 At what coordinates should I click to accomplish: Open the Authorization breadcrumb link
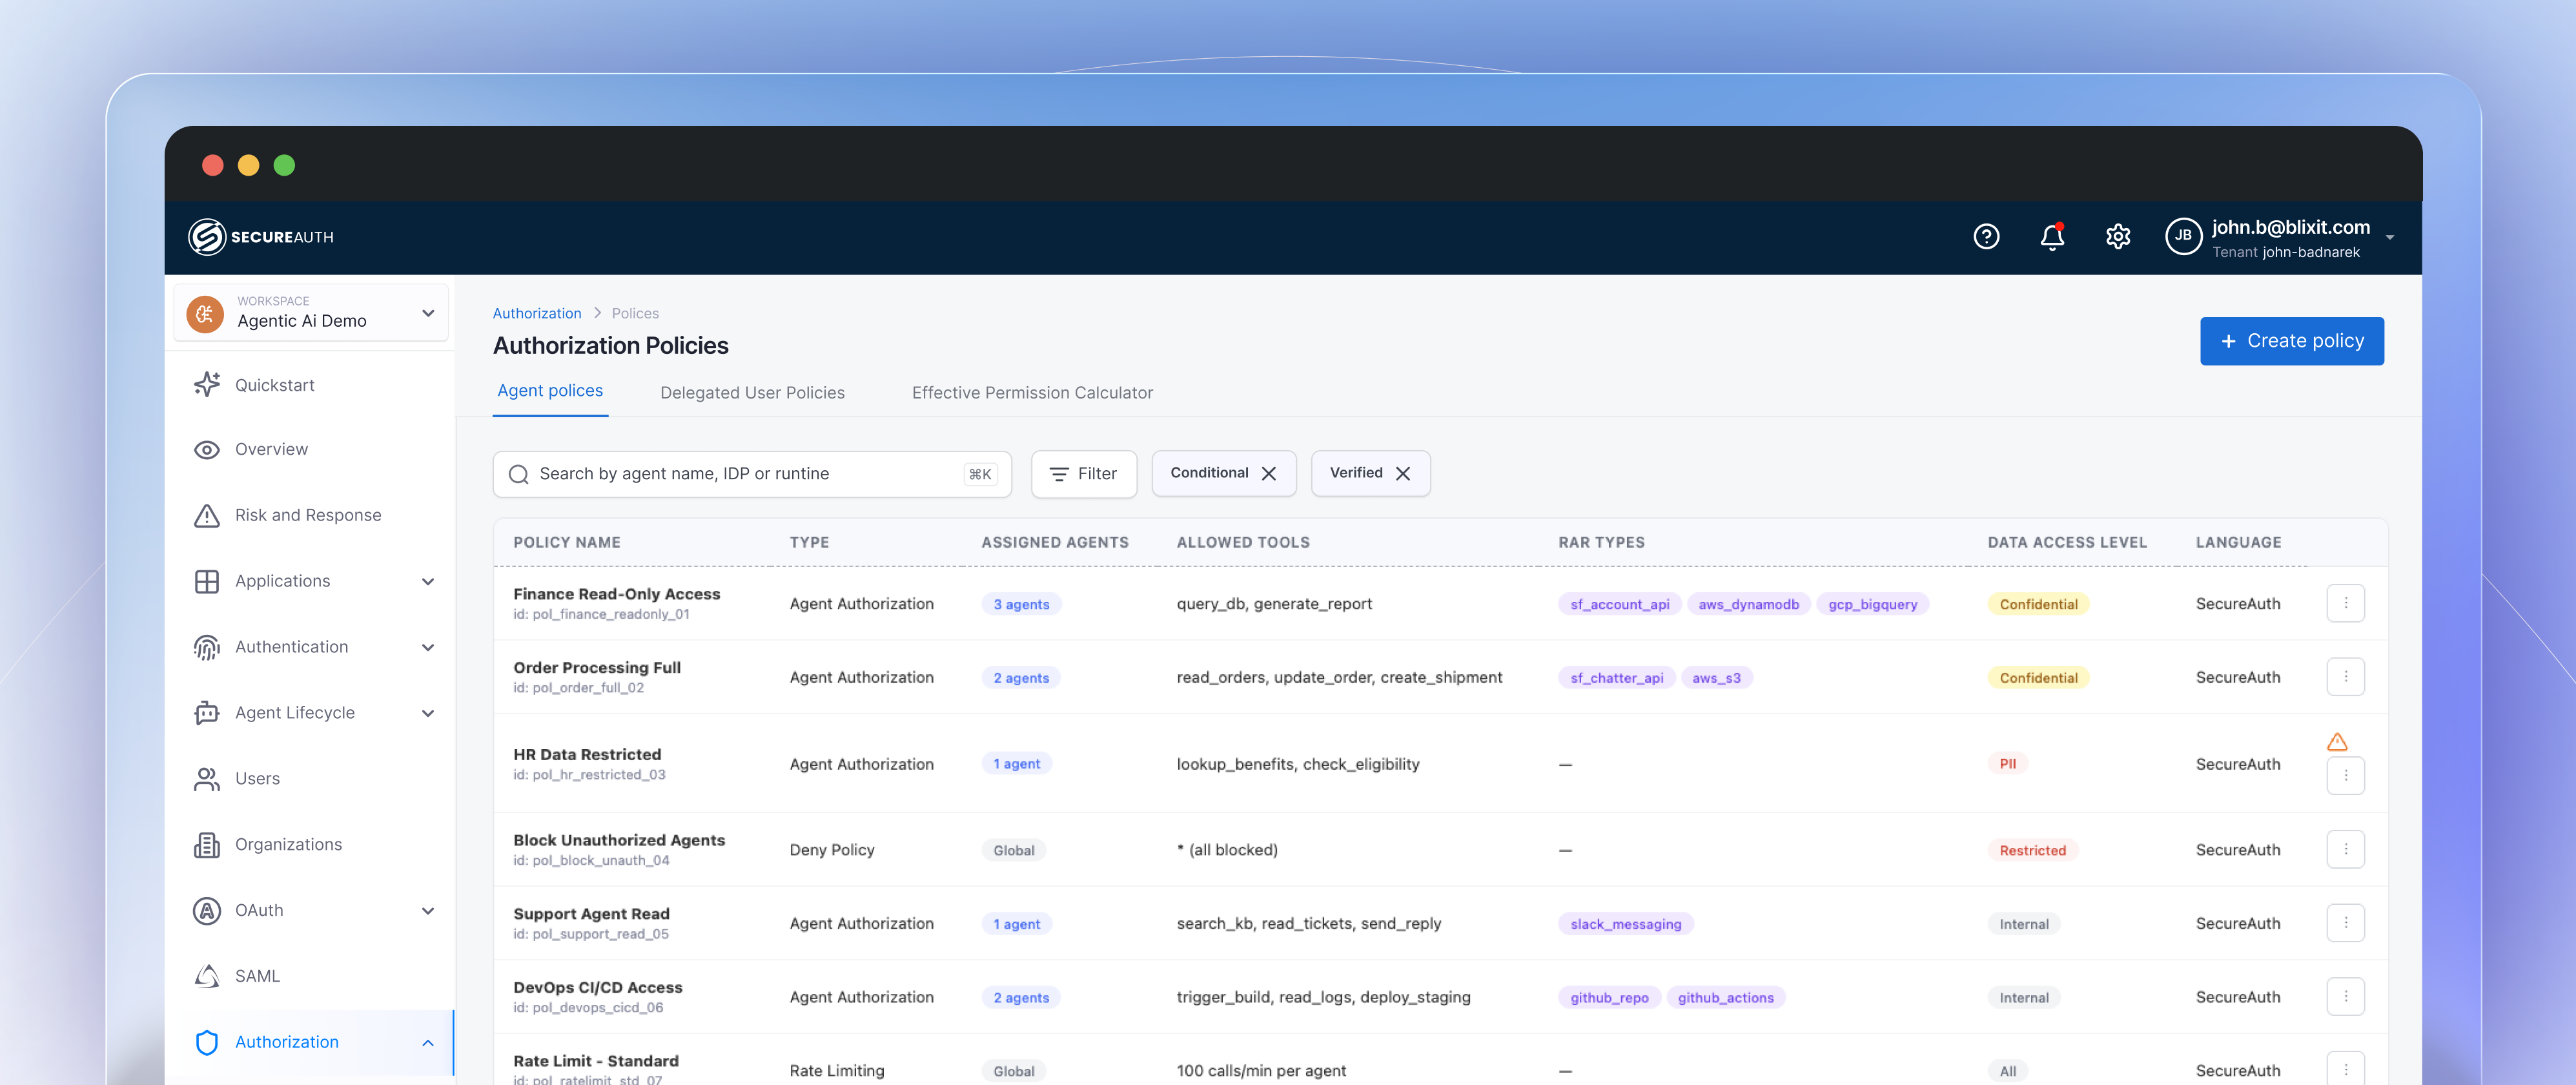tap(537, 313)
